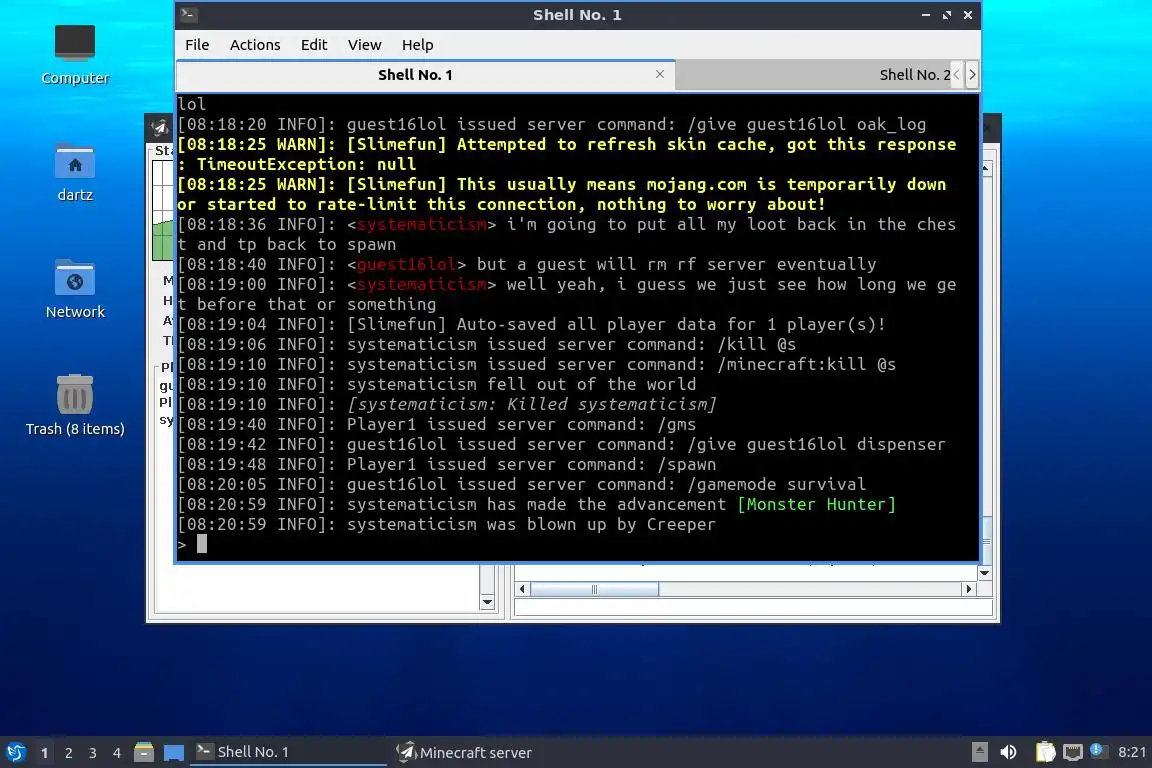The width and height of the screenshot is (1152, 768).
Task: Click the Minecraft server player list scroll down arrow
Action: 487,602
